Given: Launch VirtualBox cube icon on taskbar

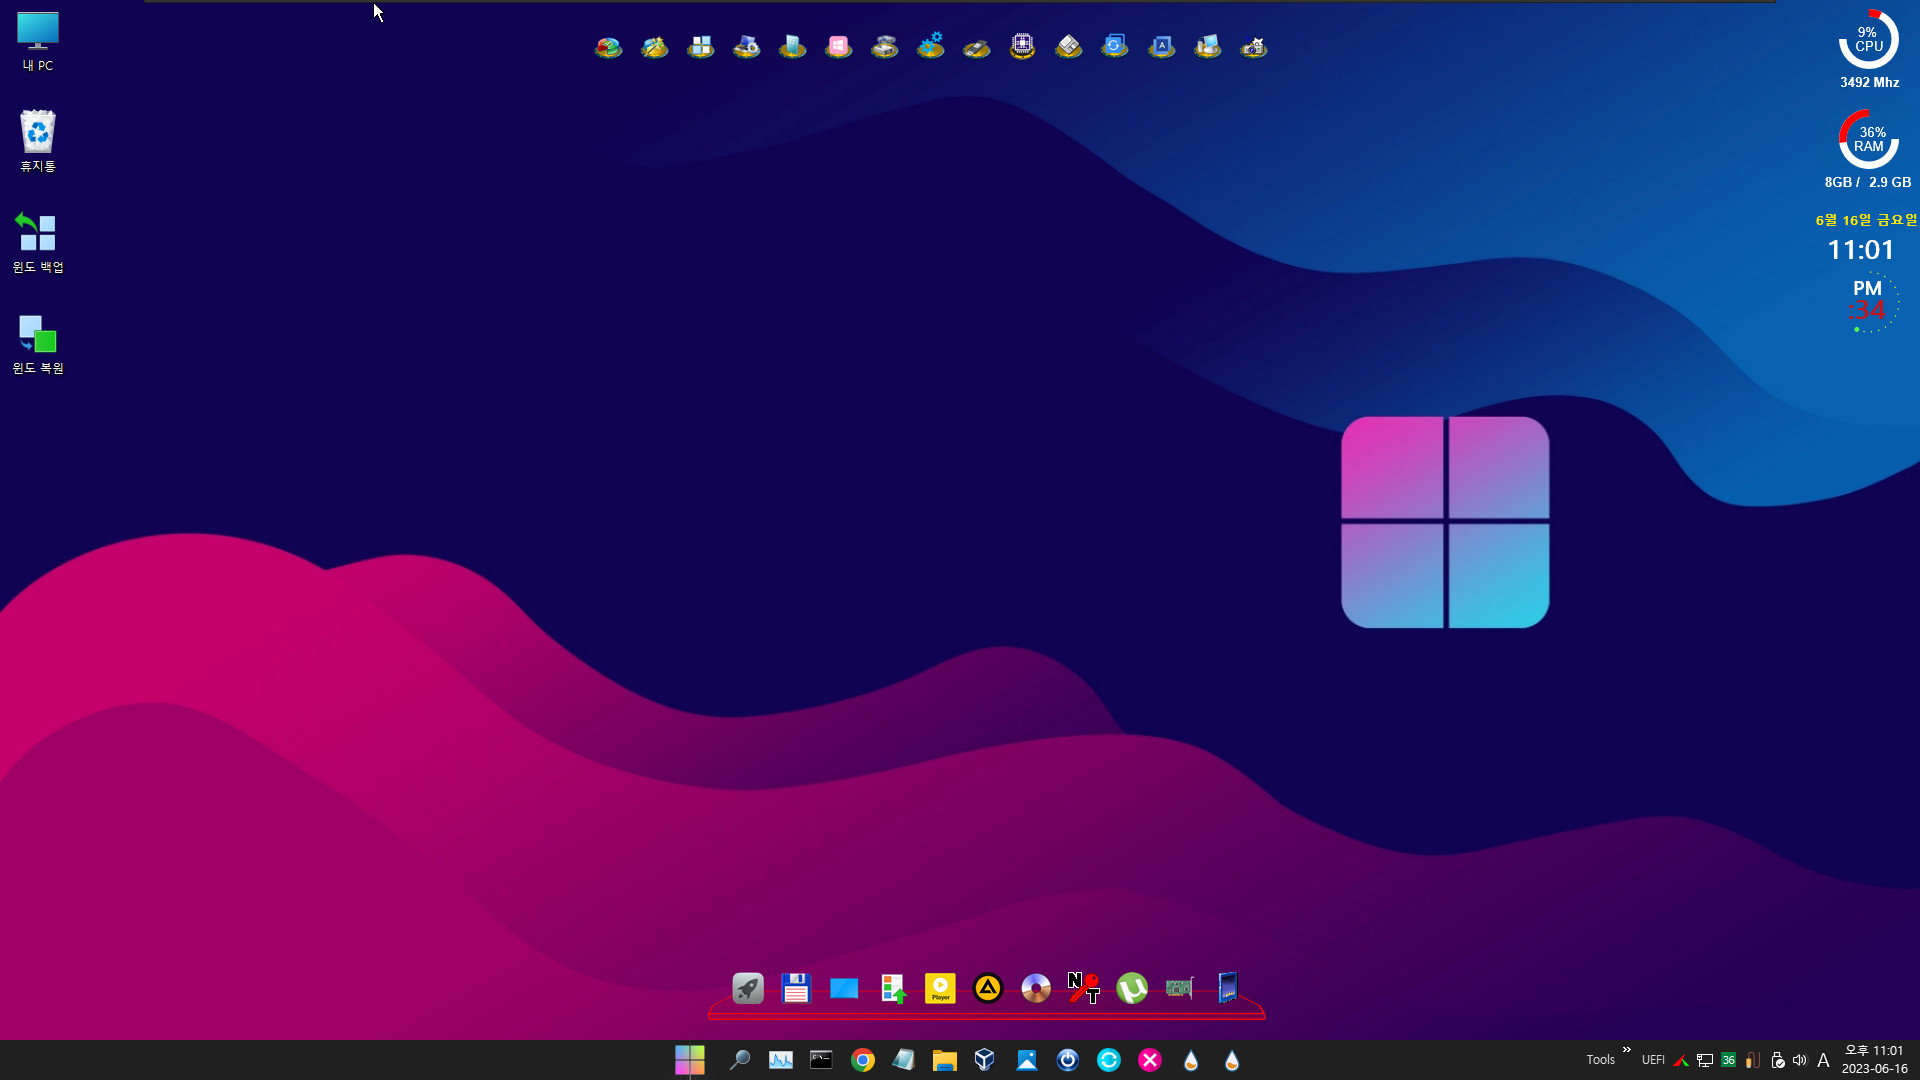Looking at the screenshot, I should (x=985, y=1060).
